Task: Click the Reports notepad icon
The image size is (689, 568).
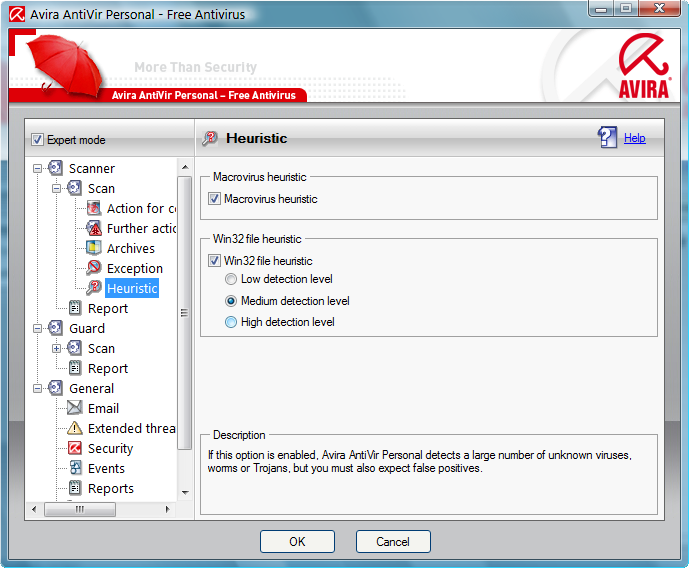Action: point(75,488)
